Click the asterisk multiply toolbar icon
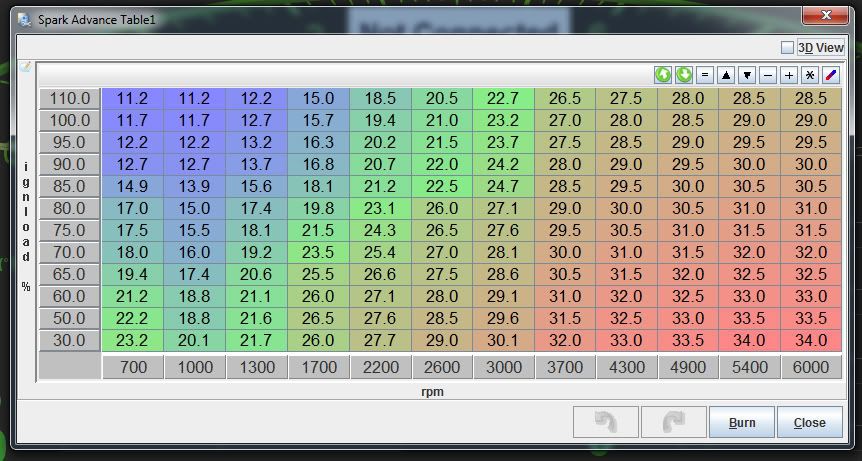 810,75
